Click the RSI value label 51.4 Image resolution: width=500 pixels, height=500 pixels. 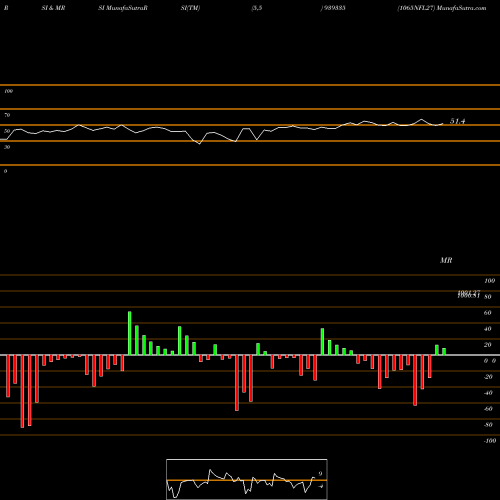[x=457, y=121]
